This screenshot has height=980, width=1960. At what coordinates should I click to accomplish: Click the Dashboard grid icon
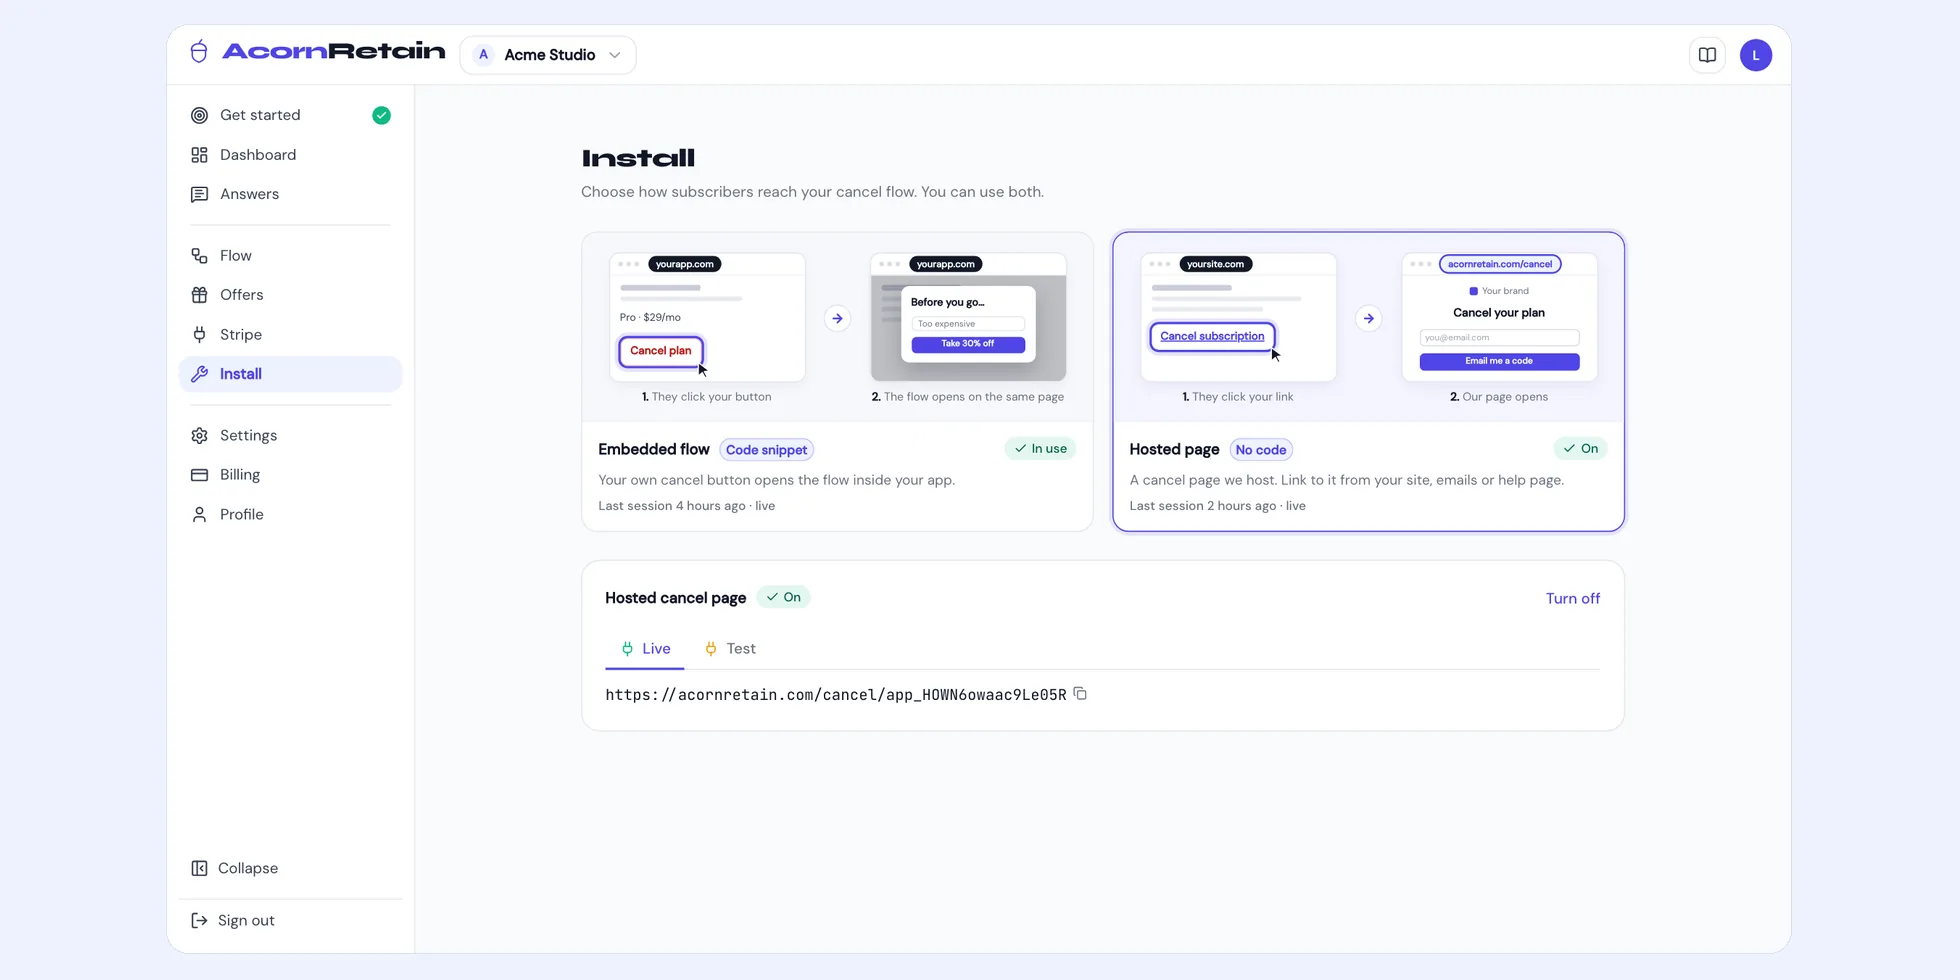199,155
